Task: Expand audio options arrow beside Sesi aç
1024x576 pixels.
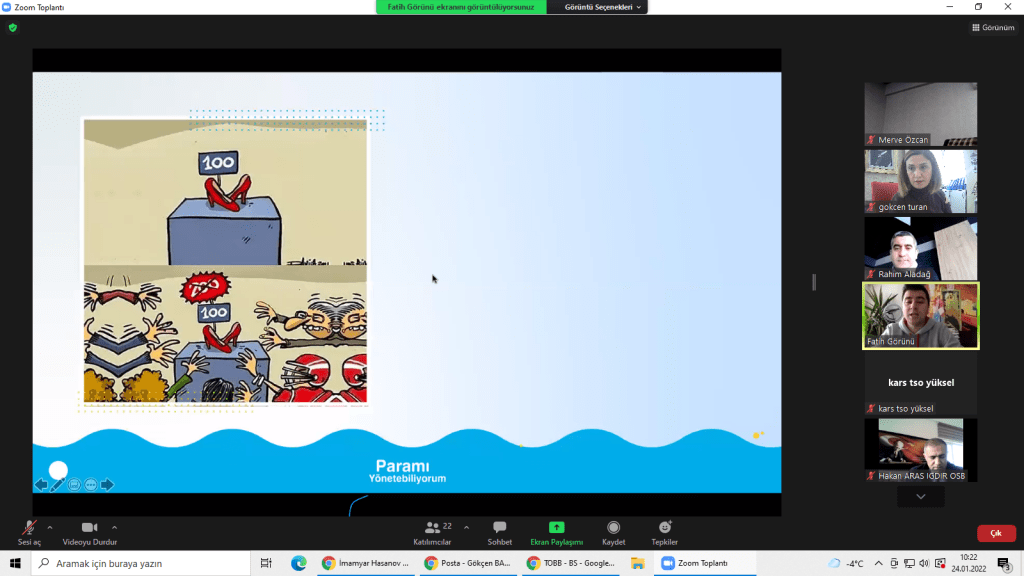Action: [50, 527]
